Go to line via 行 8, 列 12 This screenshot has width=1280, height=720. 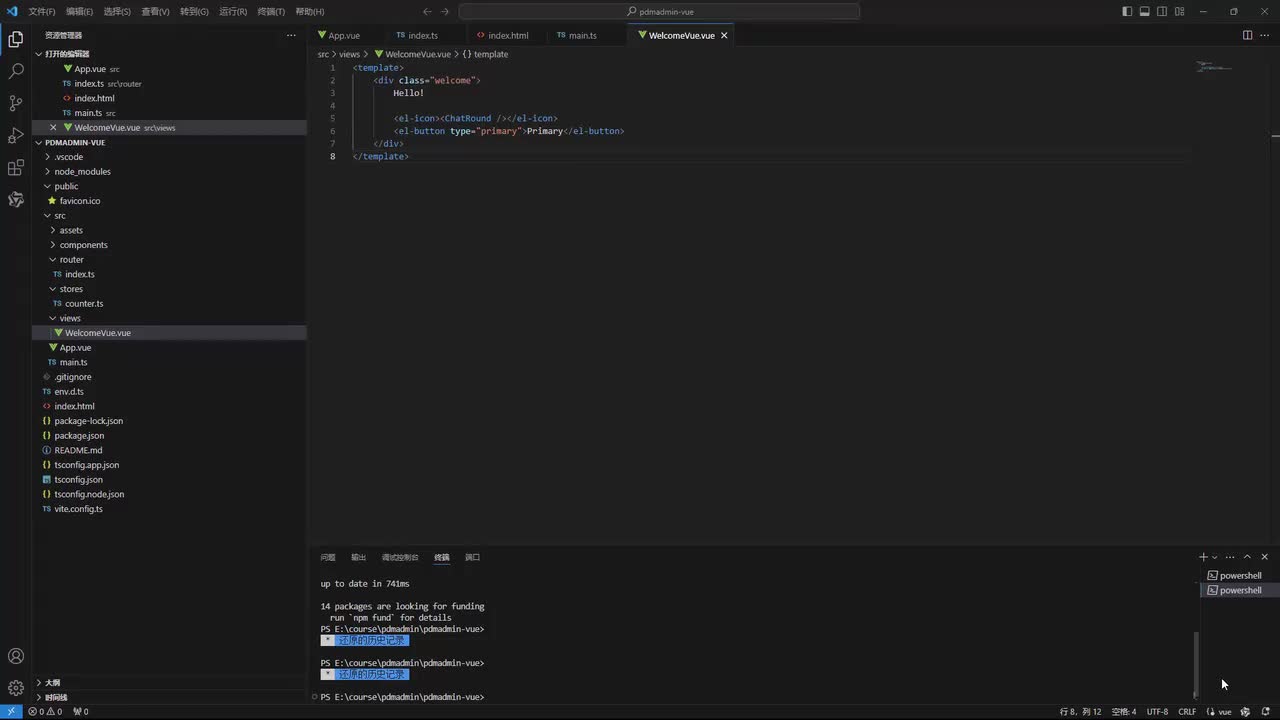[1080, 712]
